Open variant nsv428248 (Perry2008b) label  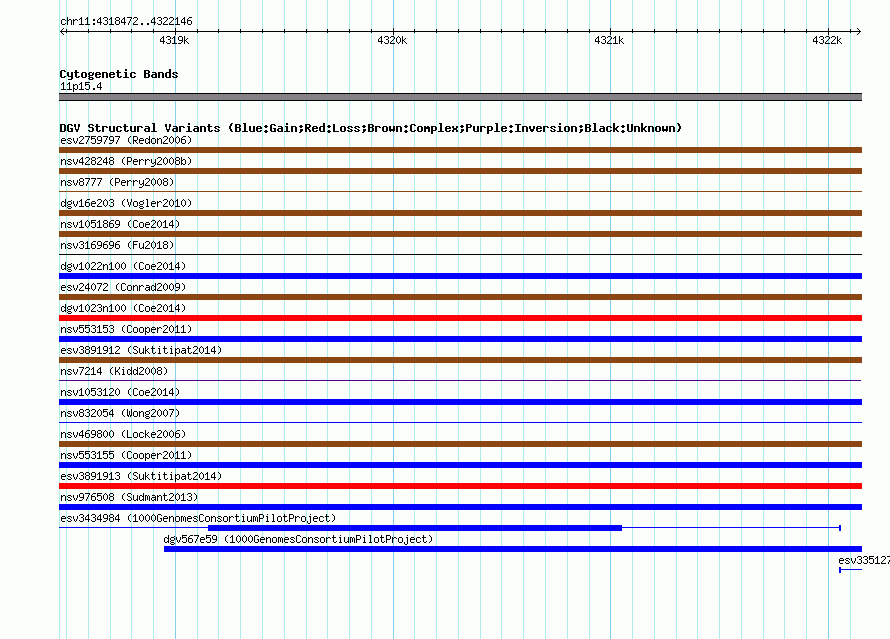[126, 161]
